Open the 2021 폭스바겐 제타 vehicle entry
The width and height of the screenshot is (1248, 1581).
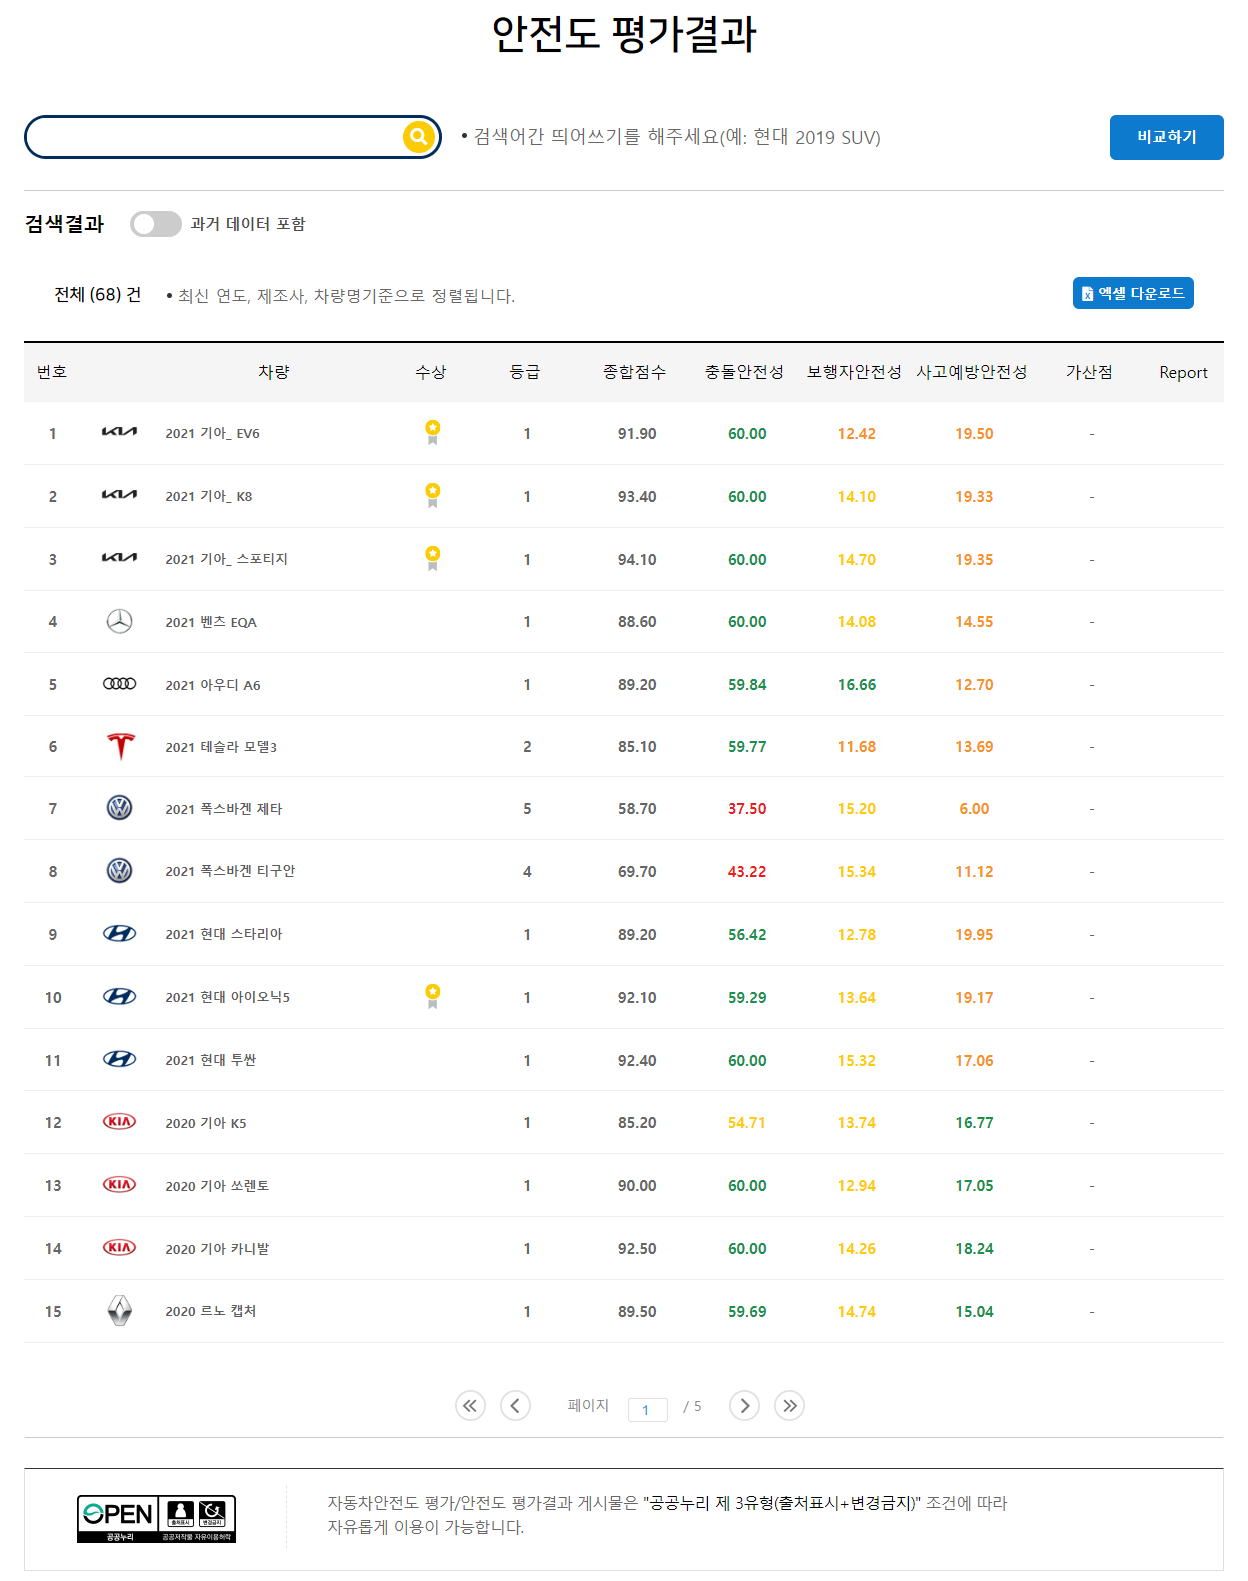224,809
